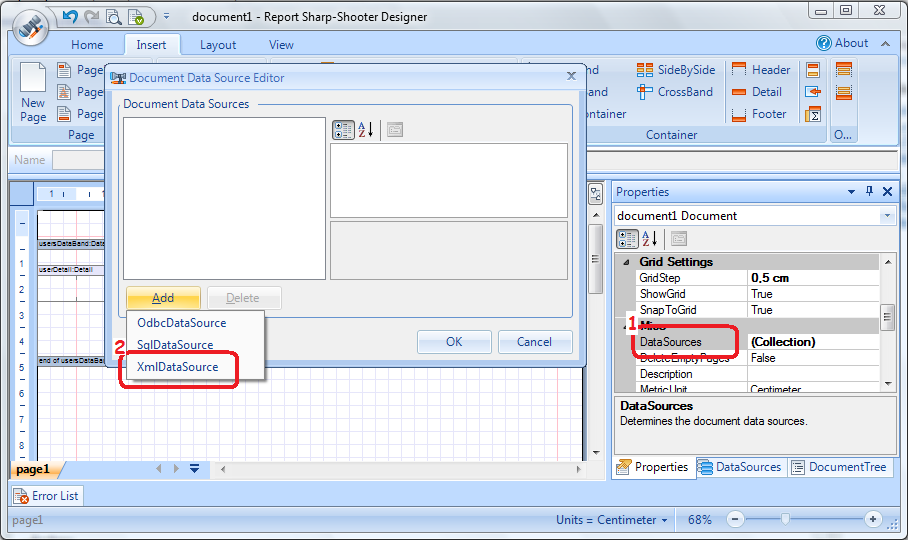Open the View ribbon tab
Image resolution: width=908 pixels, height=540 pixels.
(x=281, y=45)
